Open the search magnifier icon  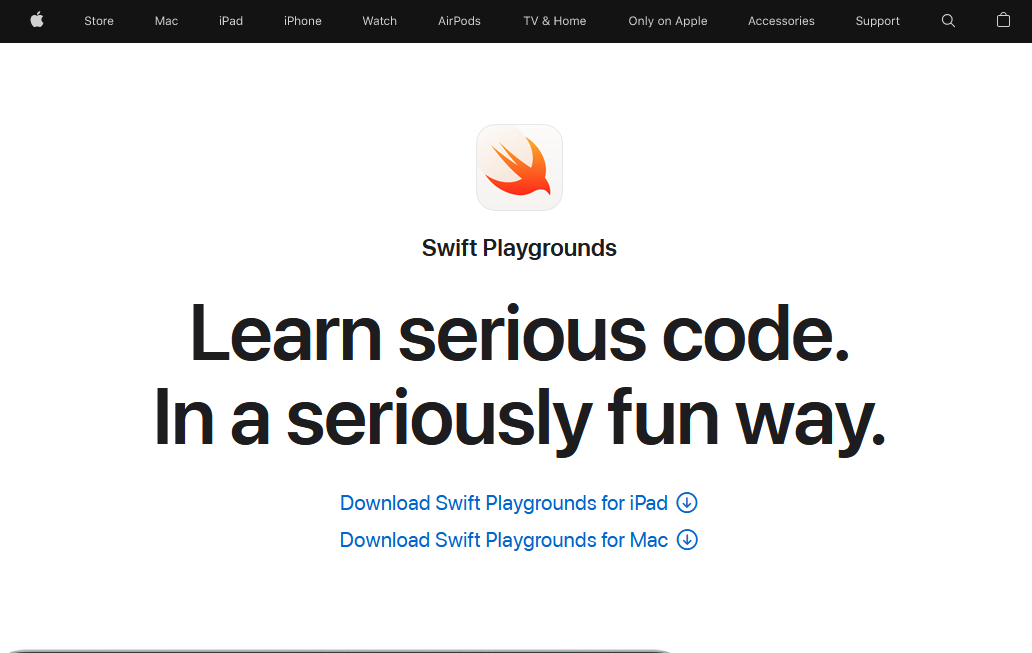(948, 20)
